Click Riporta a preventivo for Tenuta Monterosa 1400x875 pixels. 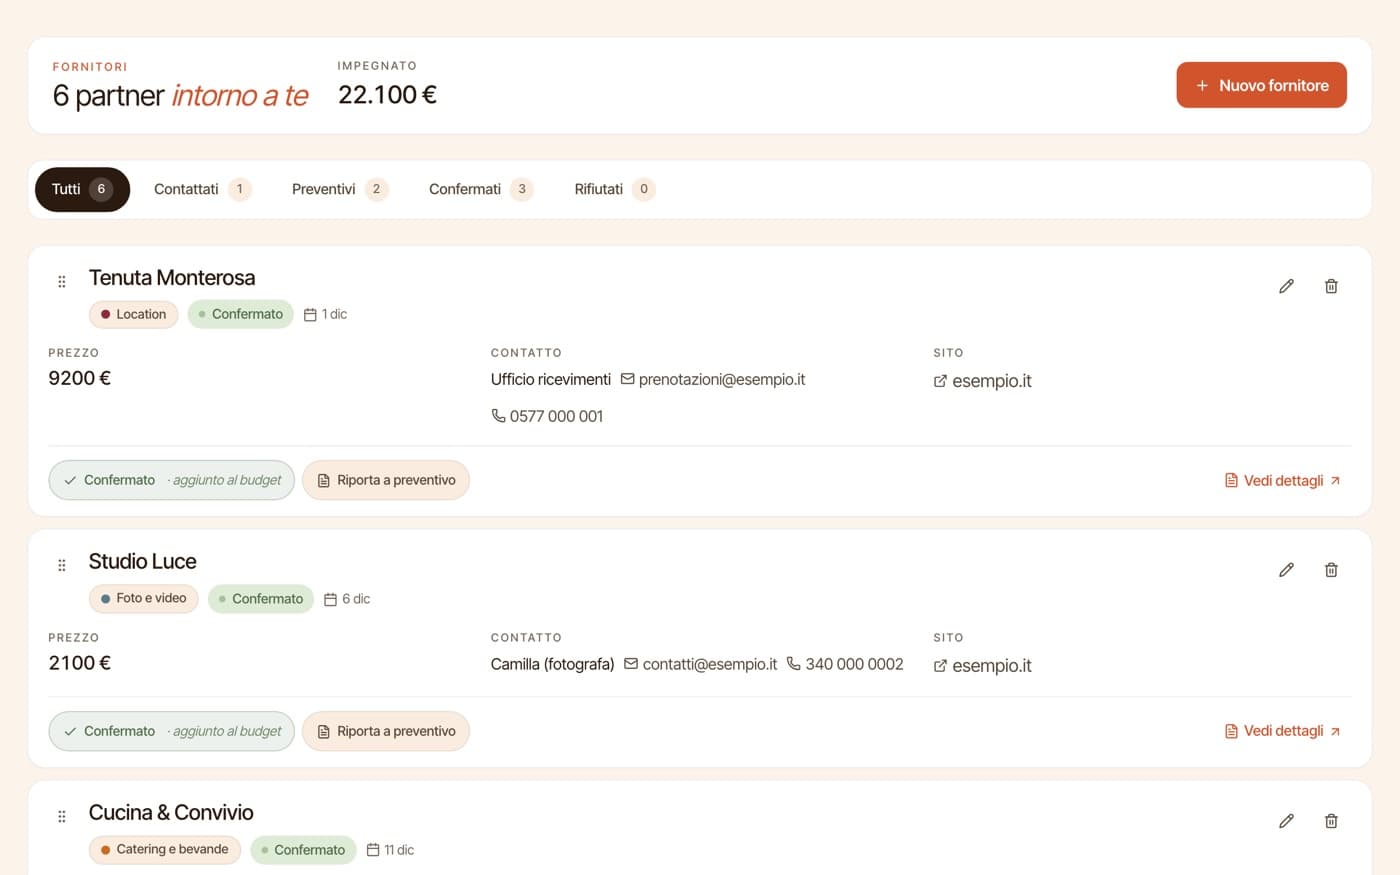click(x=386, y=480)
